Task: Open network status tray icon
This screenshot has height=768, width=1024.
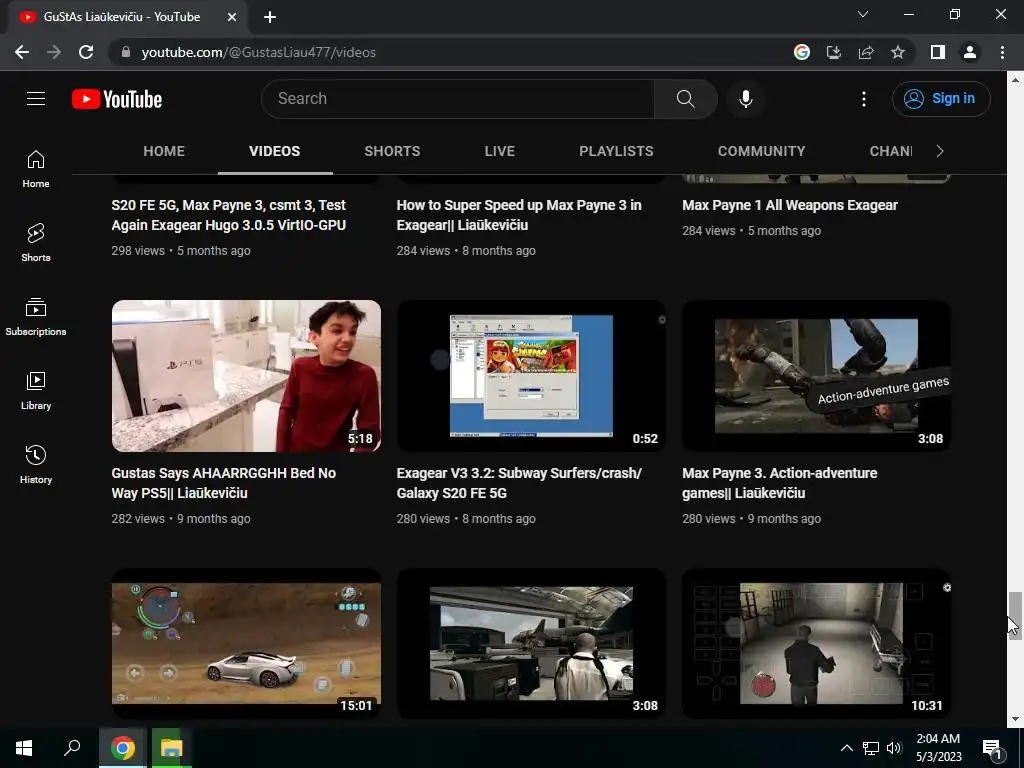Action: [871, 748]
